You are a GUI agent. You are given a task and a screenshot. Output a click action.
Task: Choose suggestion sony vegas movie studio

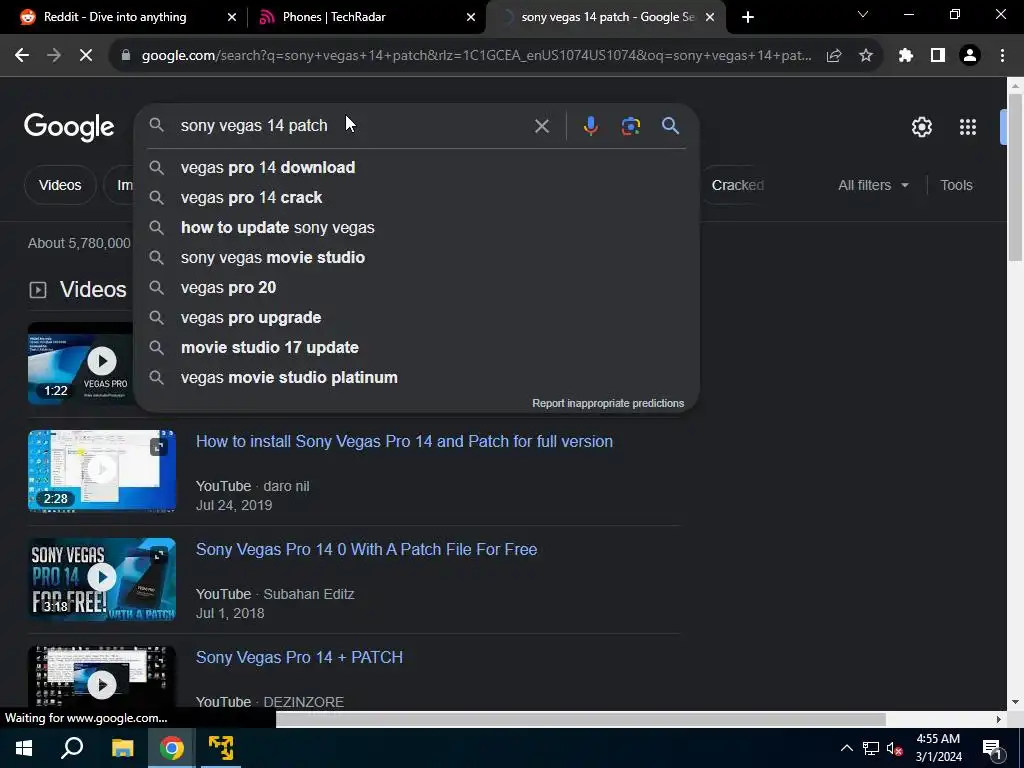pos(417,257)
